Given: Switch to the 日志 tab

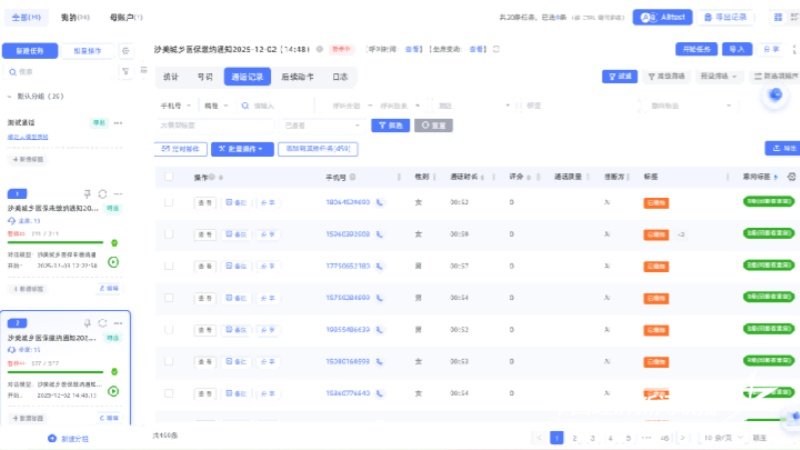Looking at the screenshot, I should 340,76.
